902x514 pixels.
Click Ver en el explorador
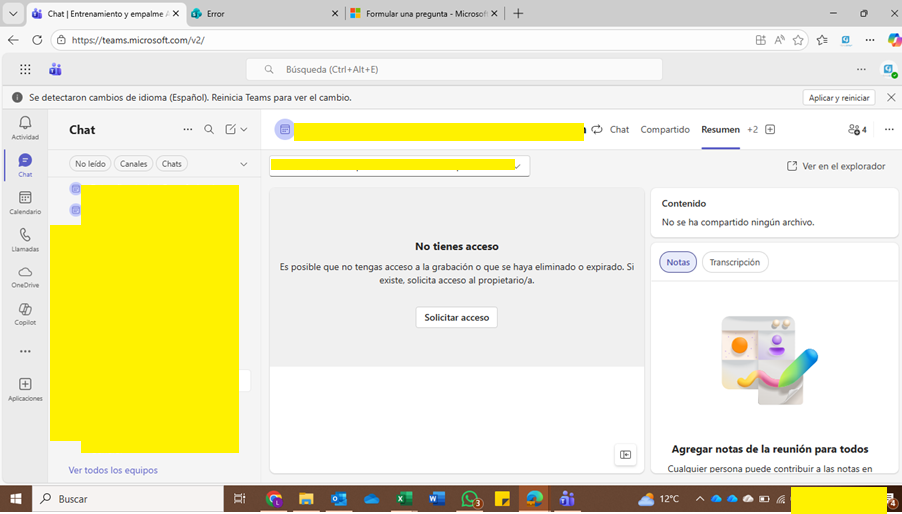[x=836, y=166]
